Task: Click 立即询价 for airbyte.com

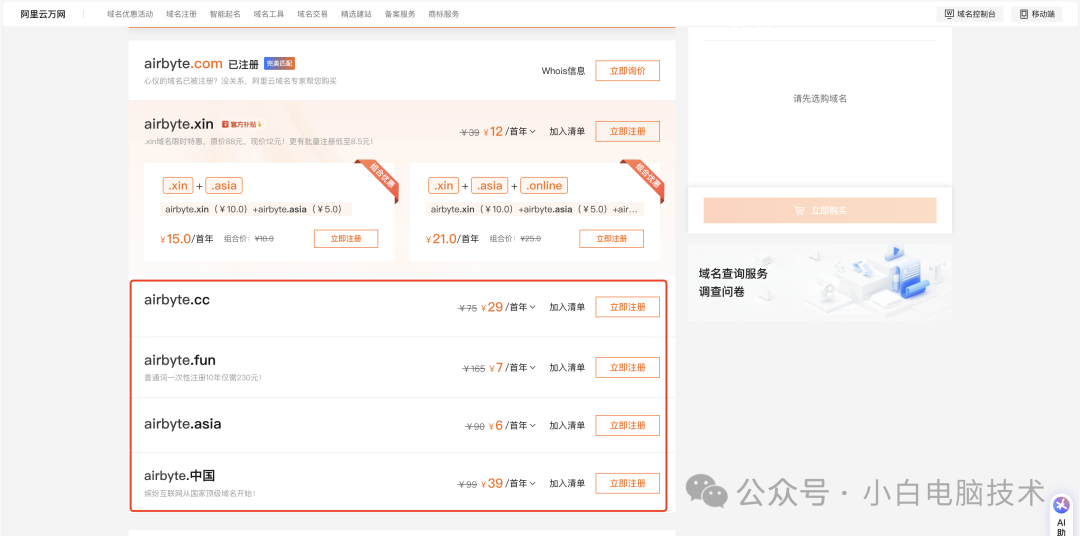Action: tap(627, 71)
